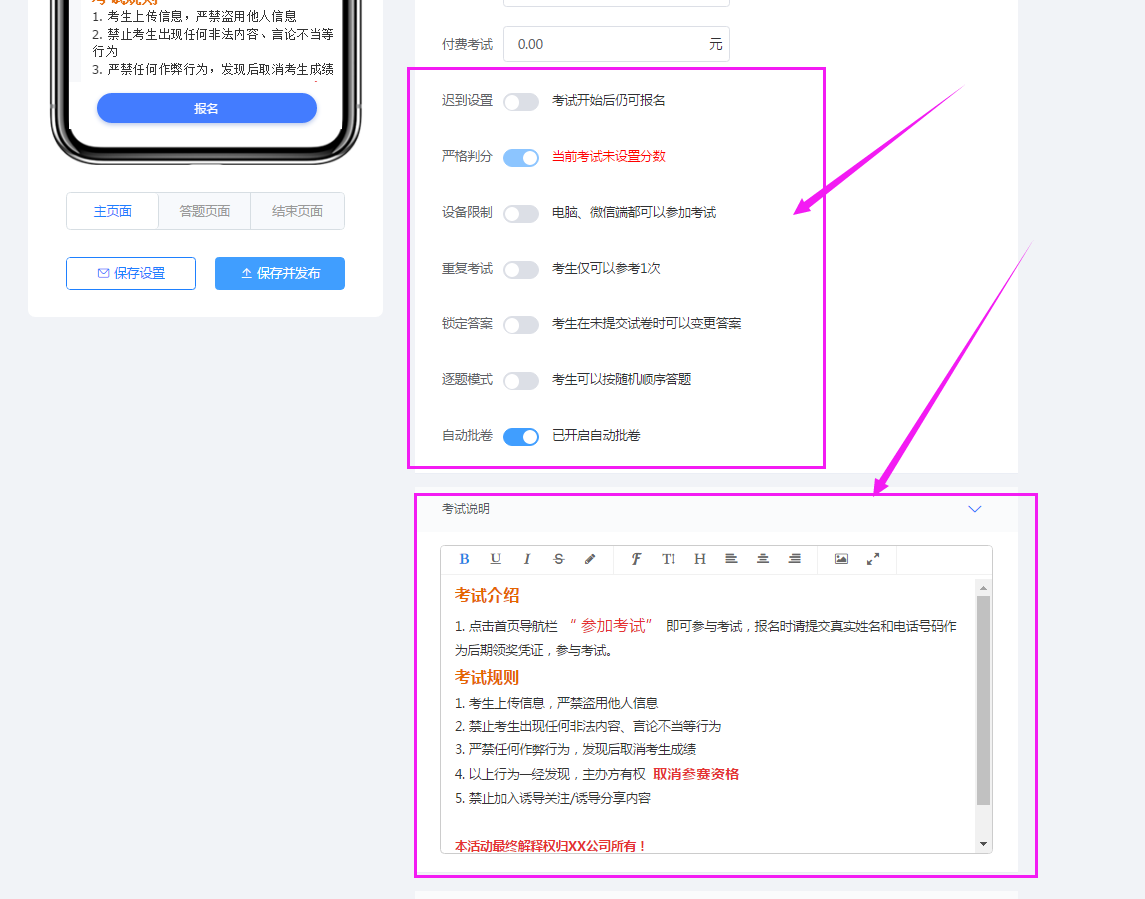Click the 考生在未提交试卷时可以变更答案 description

(x=646, y=324)
